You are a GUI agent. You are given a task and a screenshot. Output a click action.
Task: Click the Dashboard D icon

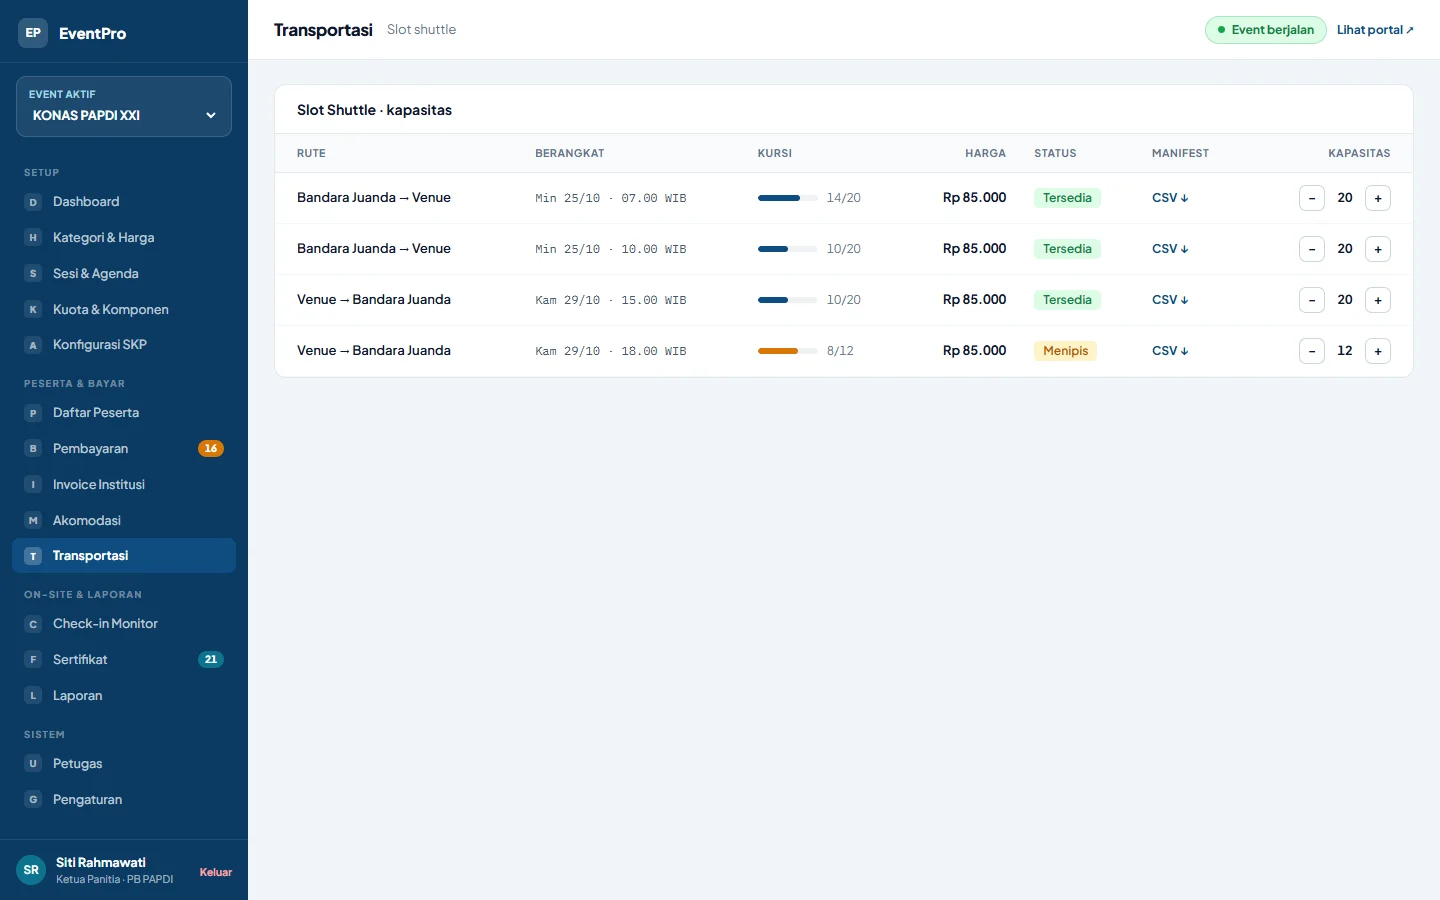(x=33, y=202)
